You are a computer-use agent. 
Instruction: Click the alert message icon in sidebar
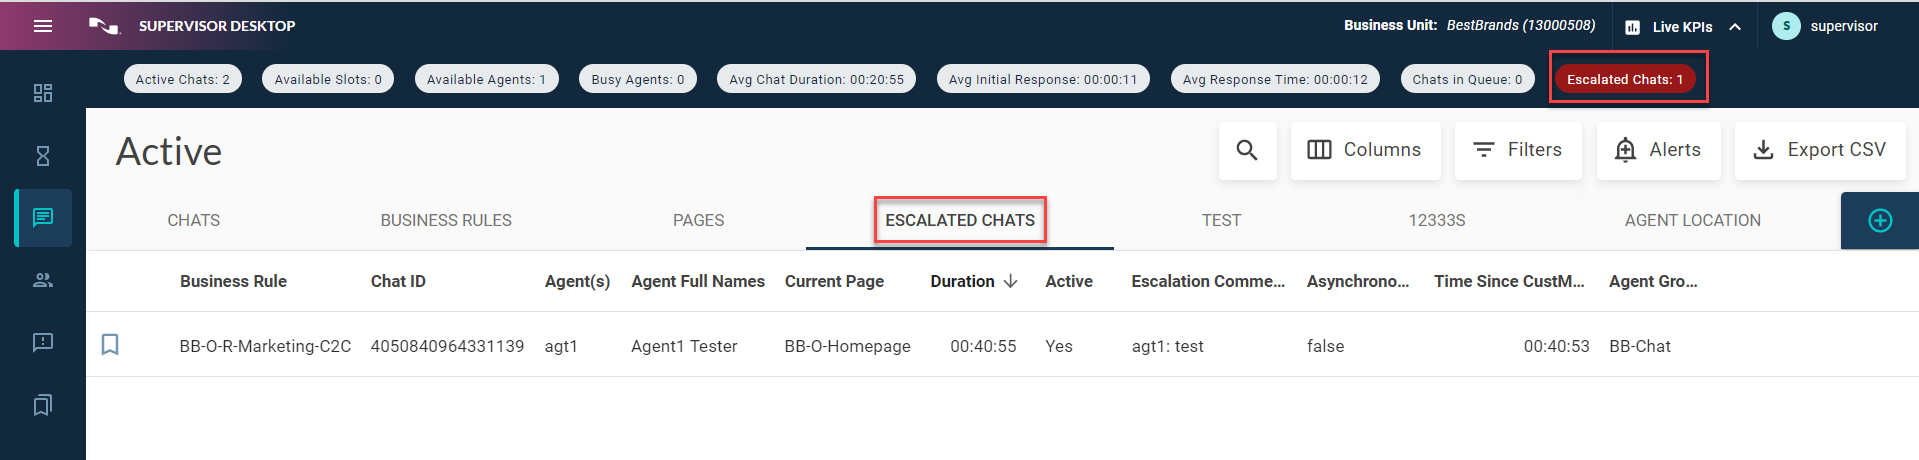coord(43,342)
